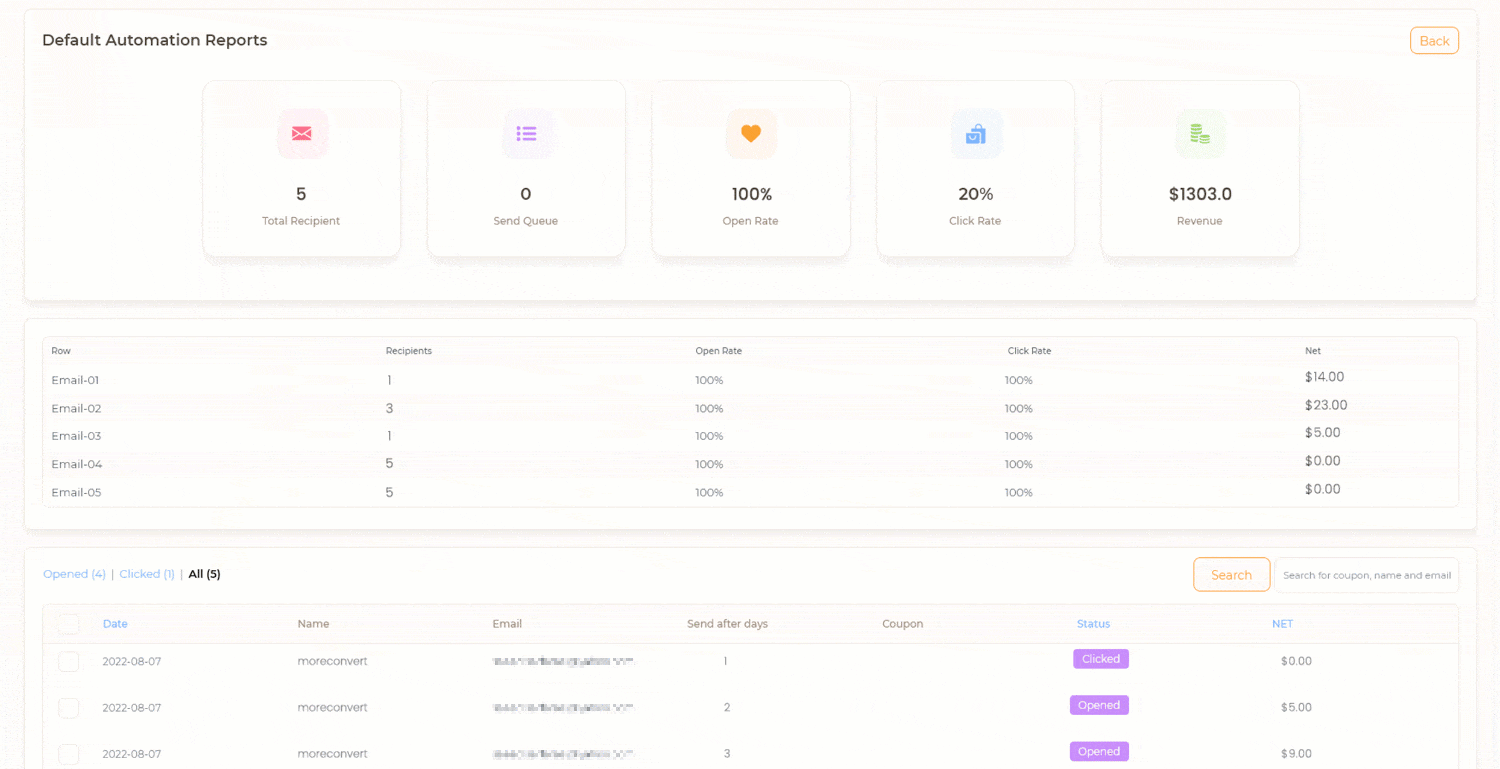1500x769 pixels.
Task: Switch to the Opened (4) filter tab
Action: point(74,574)
